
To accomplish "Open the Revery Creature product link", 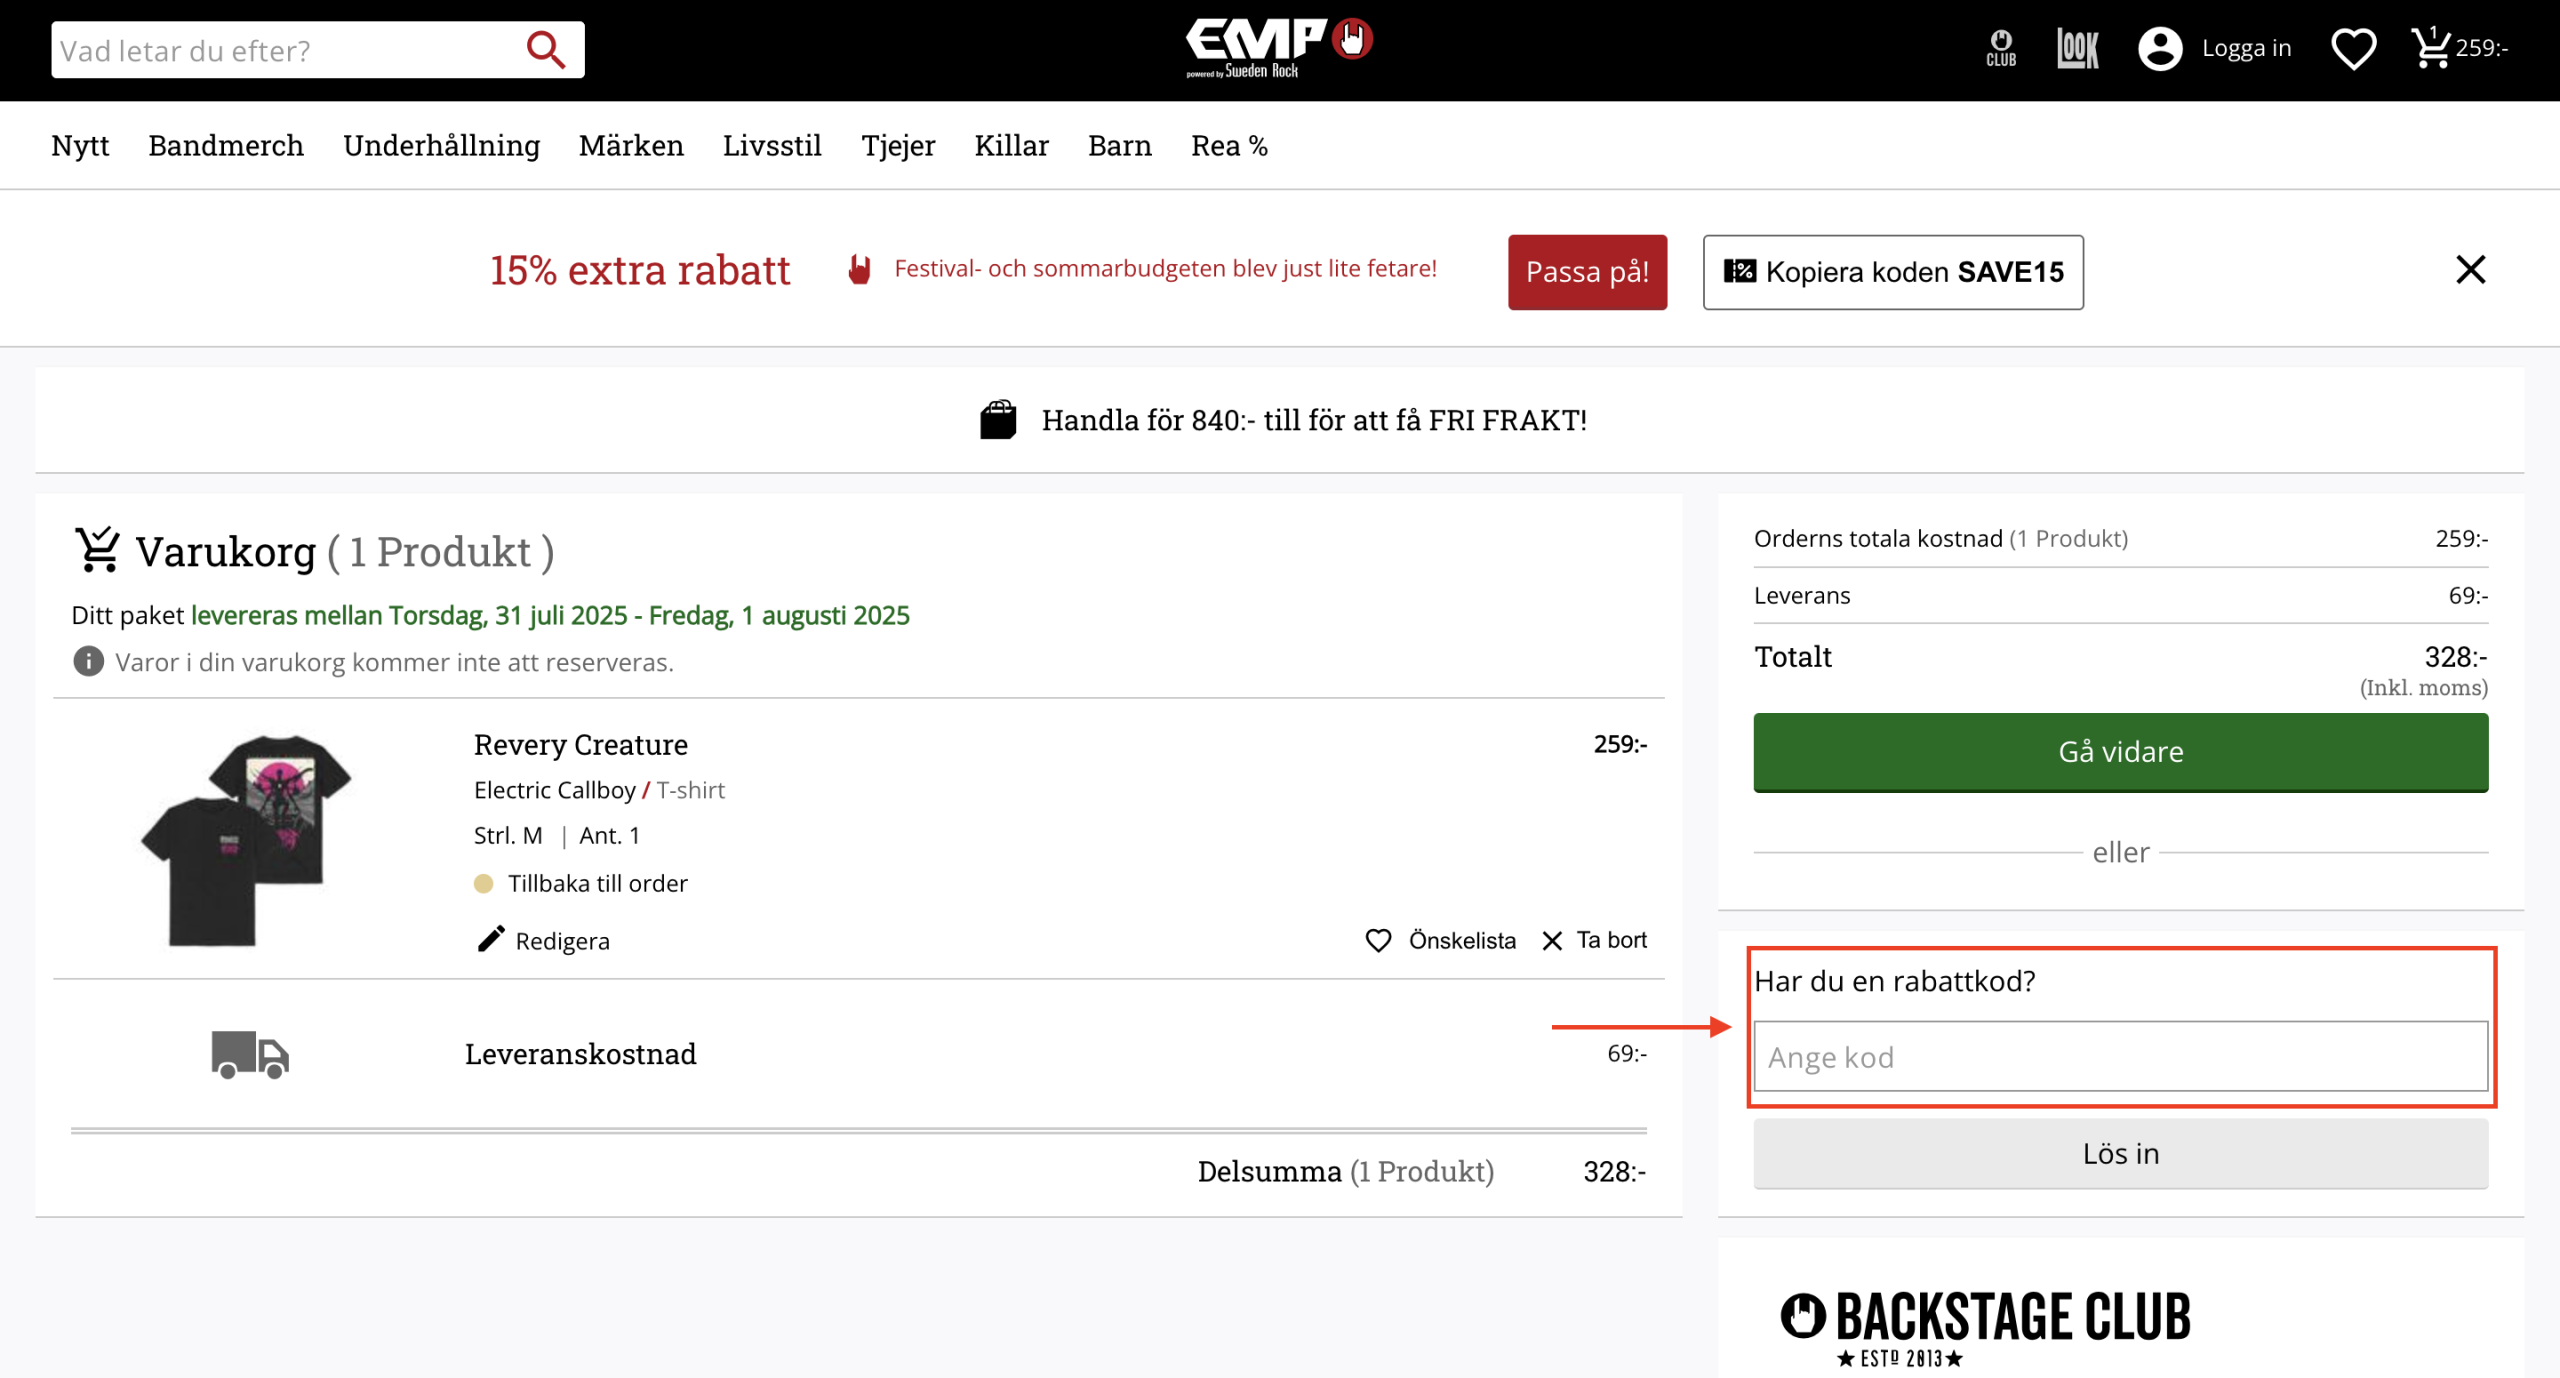I will [x=580, y=745].
